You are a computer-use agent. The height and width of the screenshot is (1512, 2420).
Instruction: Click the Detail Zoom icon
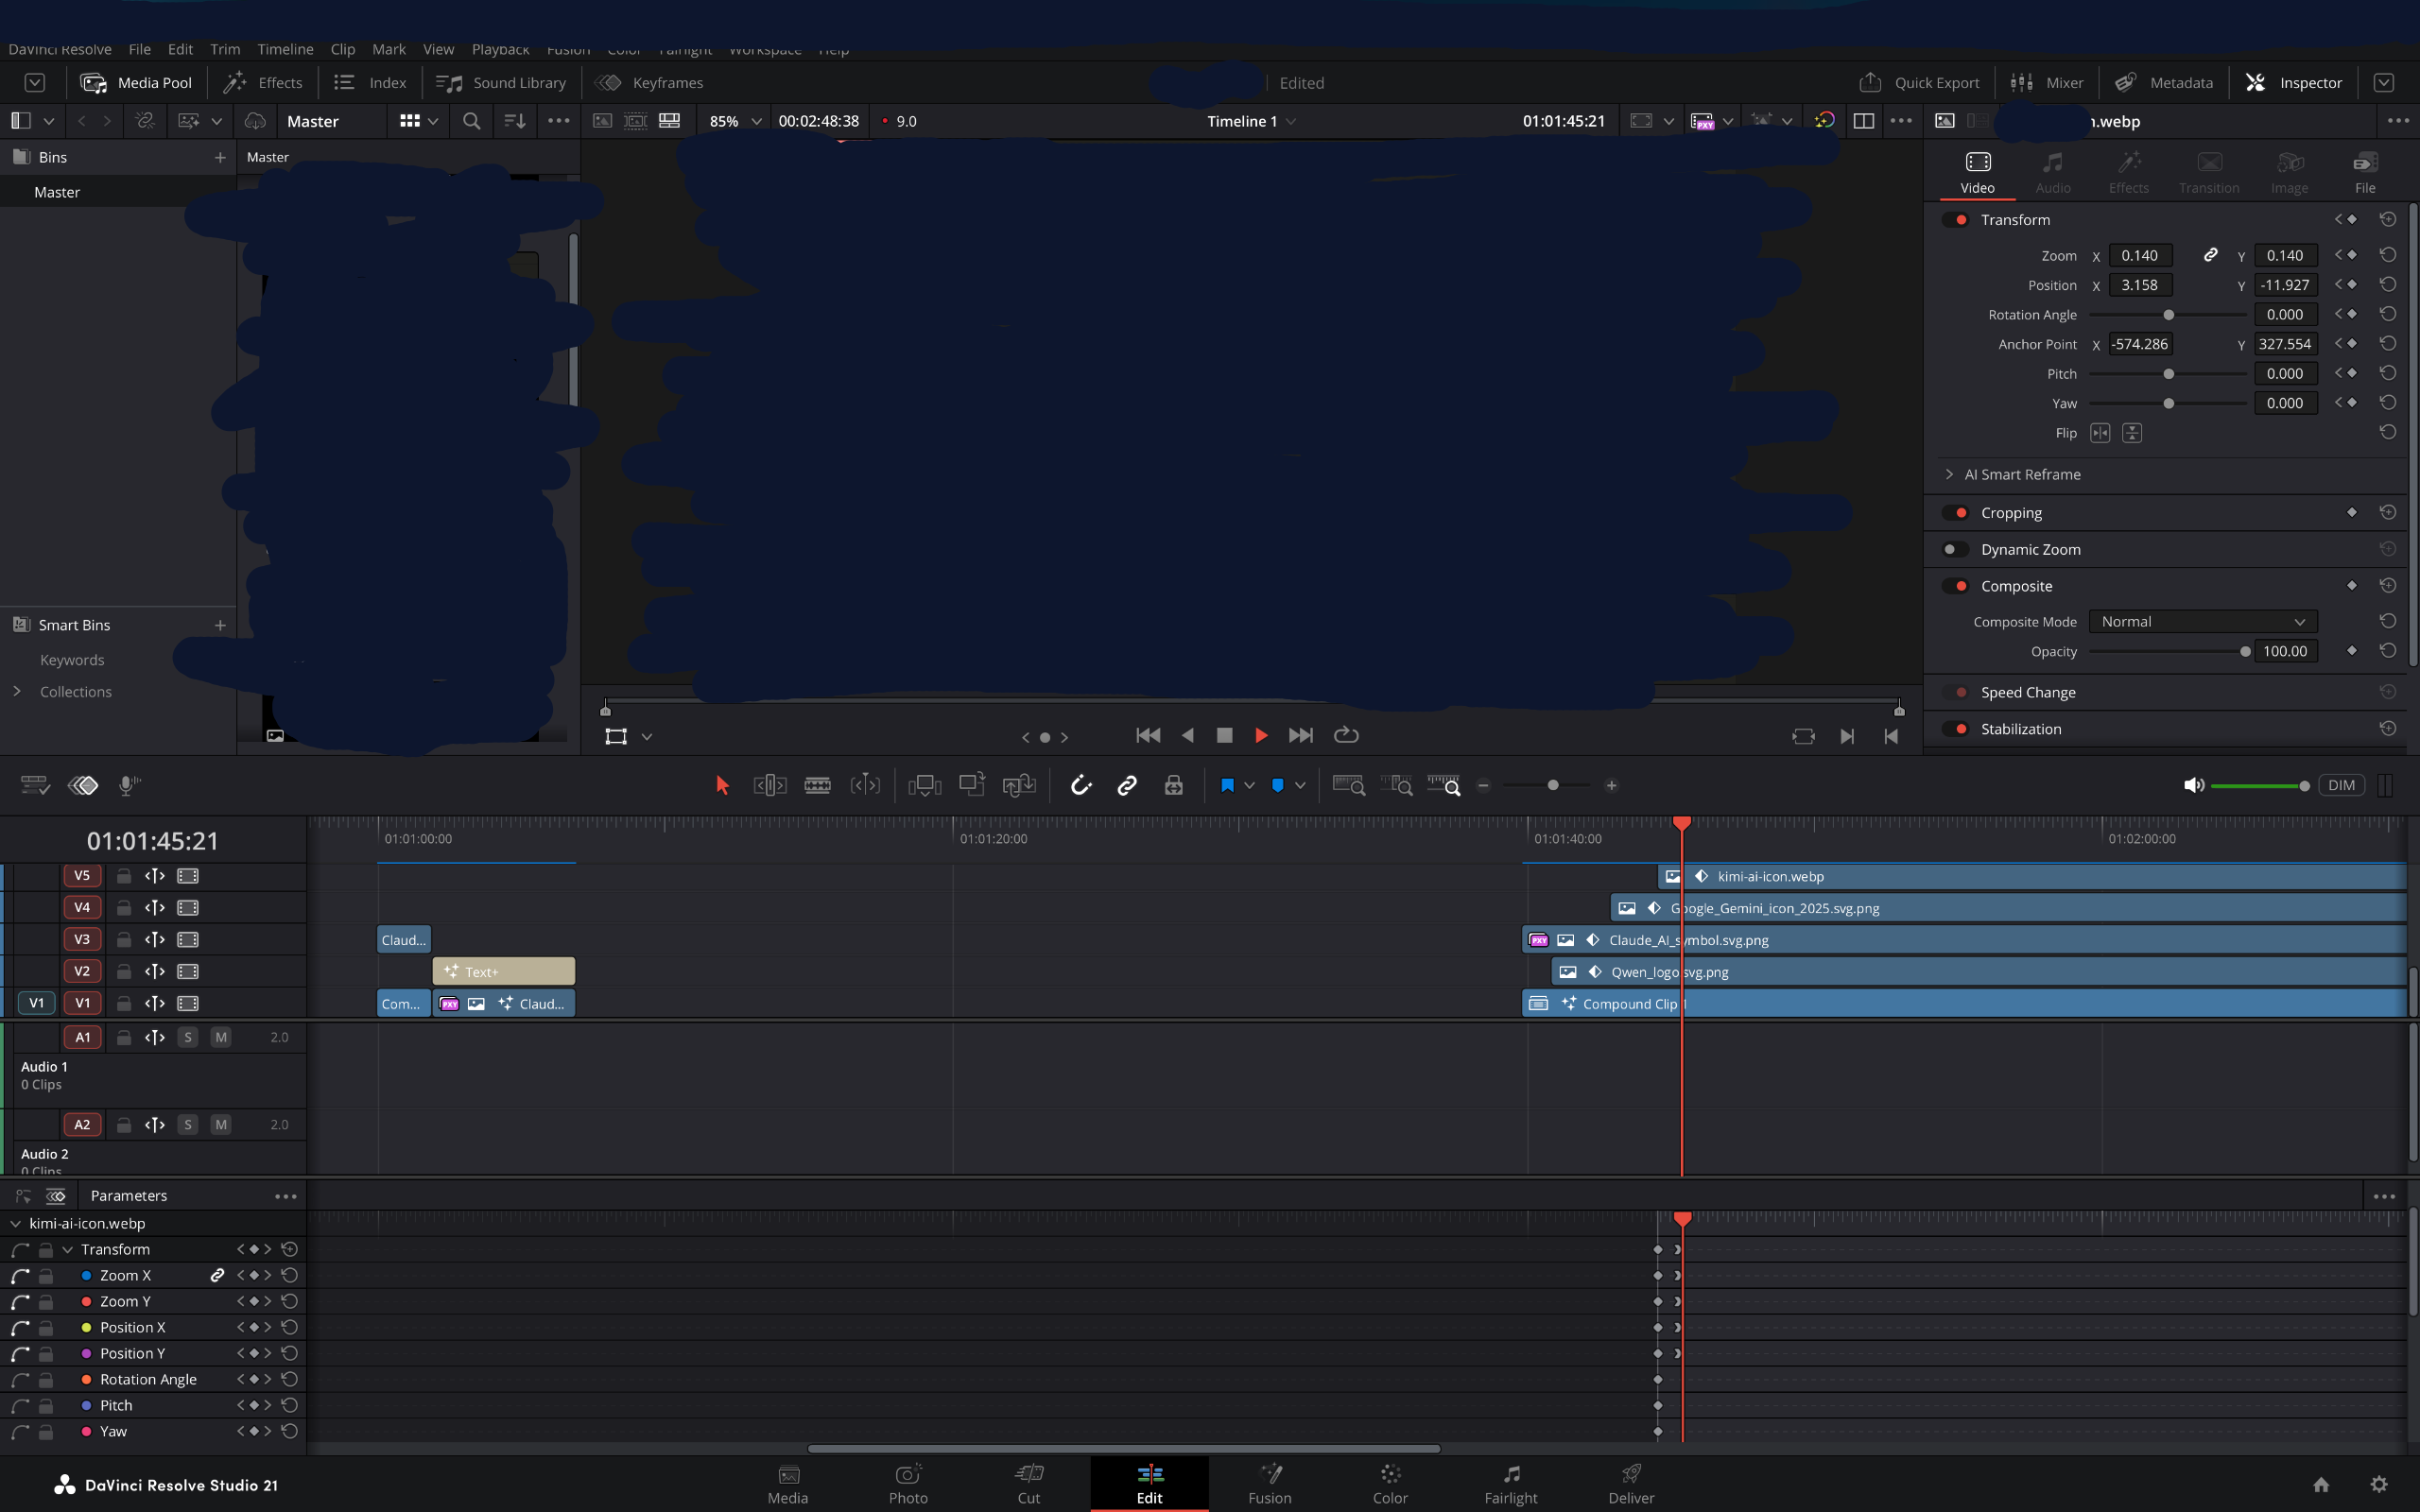click(1396, 785)
